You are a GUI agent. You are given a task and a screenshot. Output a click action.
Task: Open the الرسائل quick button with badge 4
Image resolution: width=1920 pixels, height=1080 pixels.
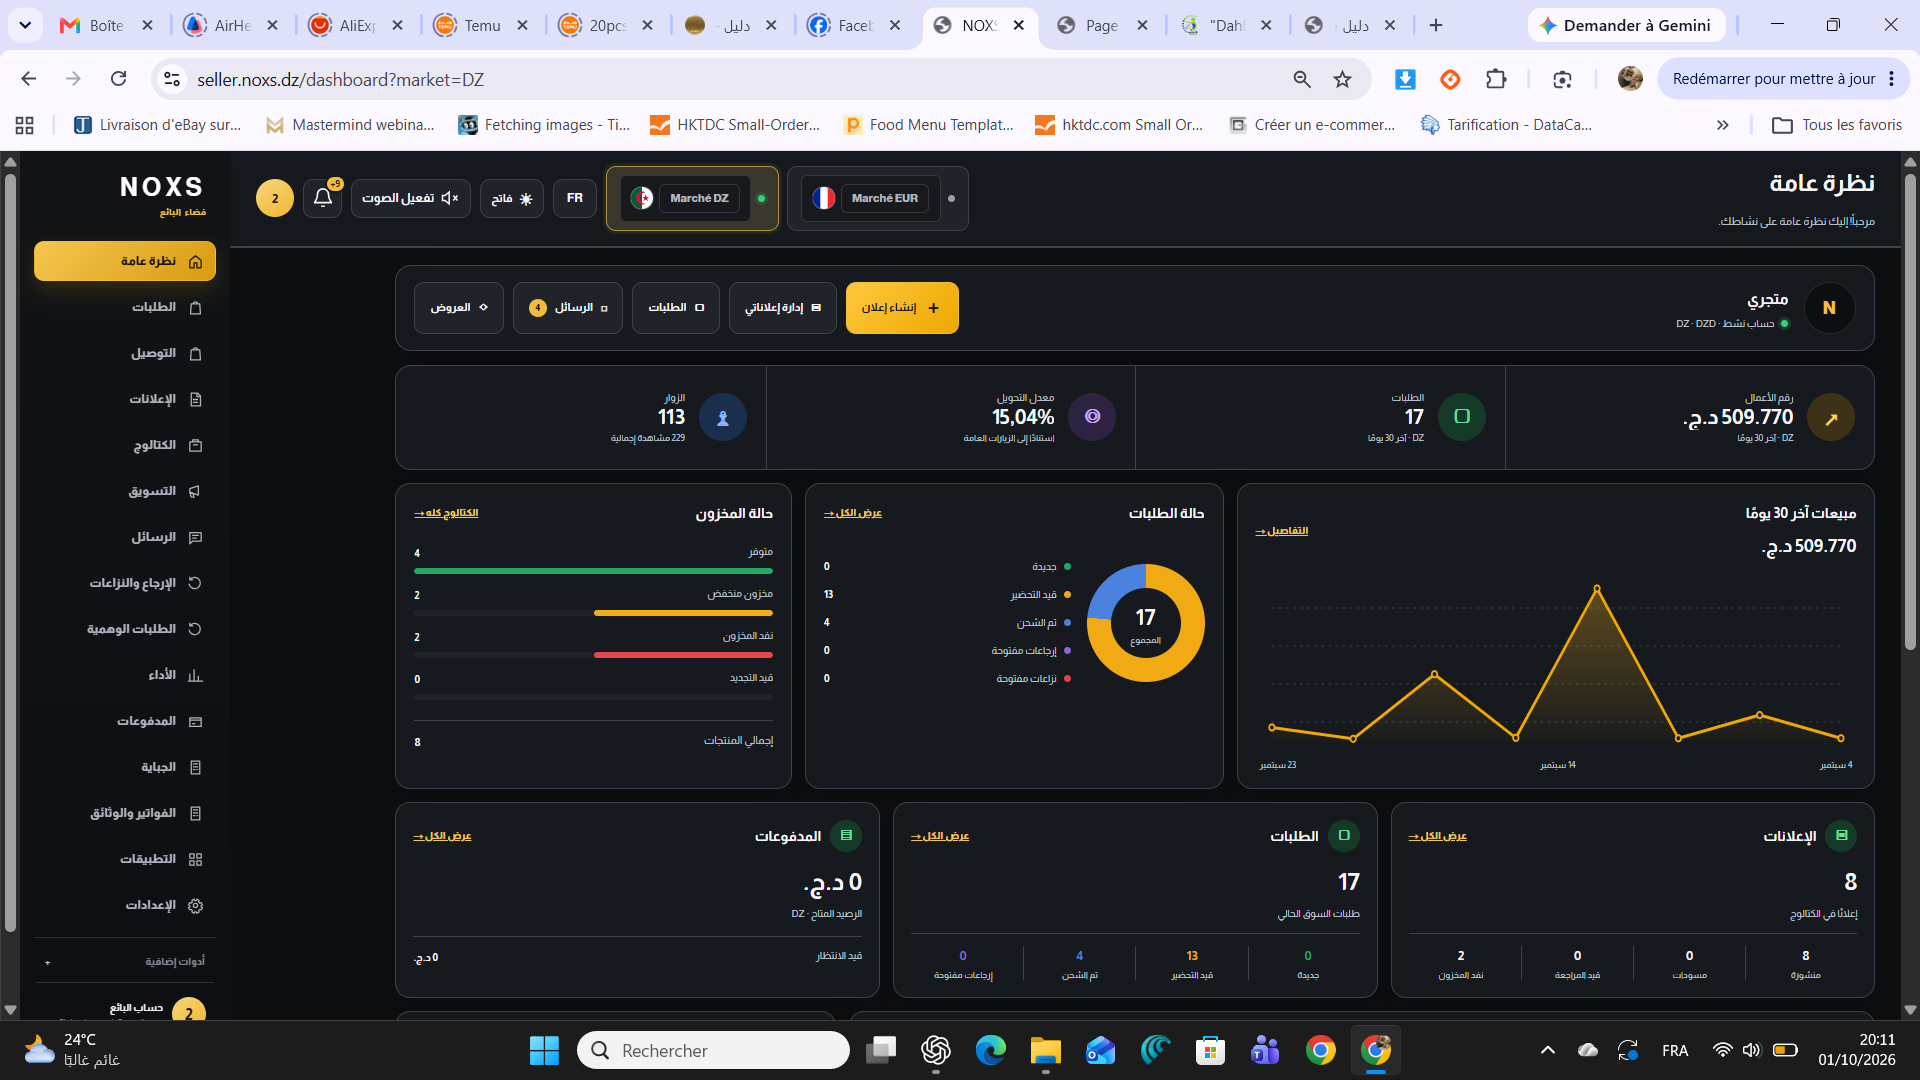point(568,308)
